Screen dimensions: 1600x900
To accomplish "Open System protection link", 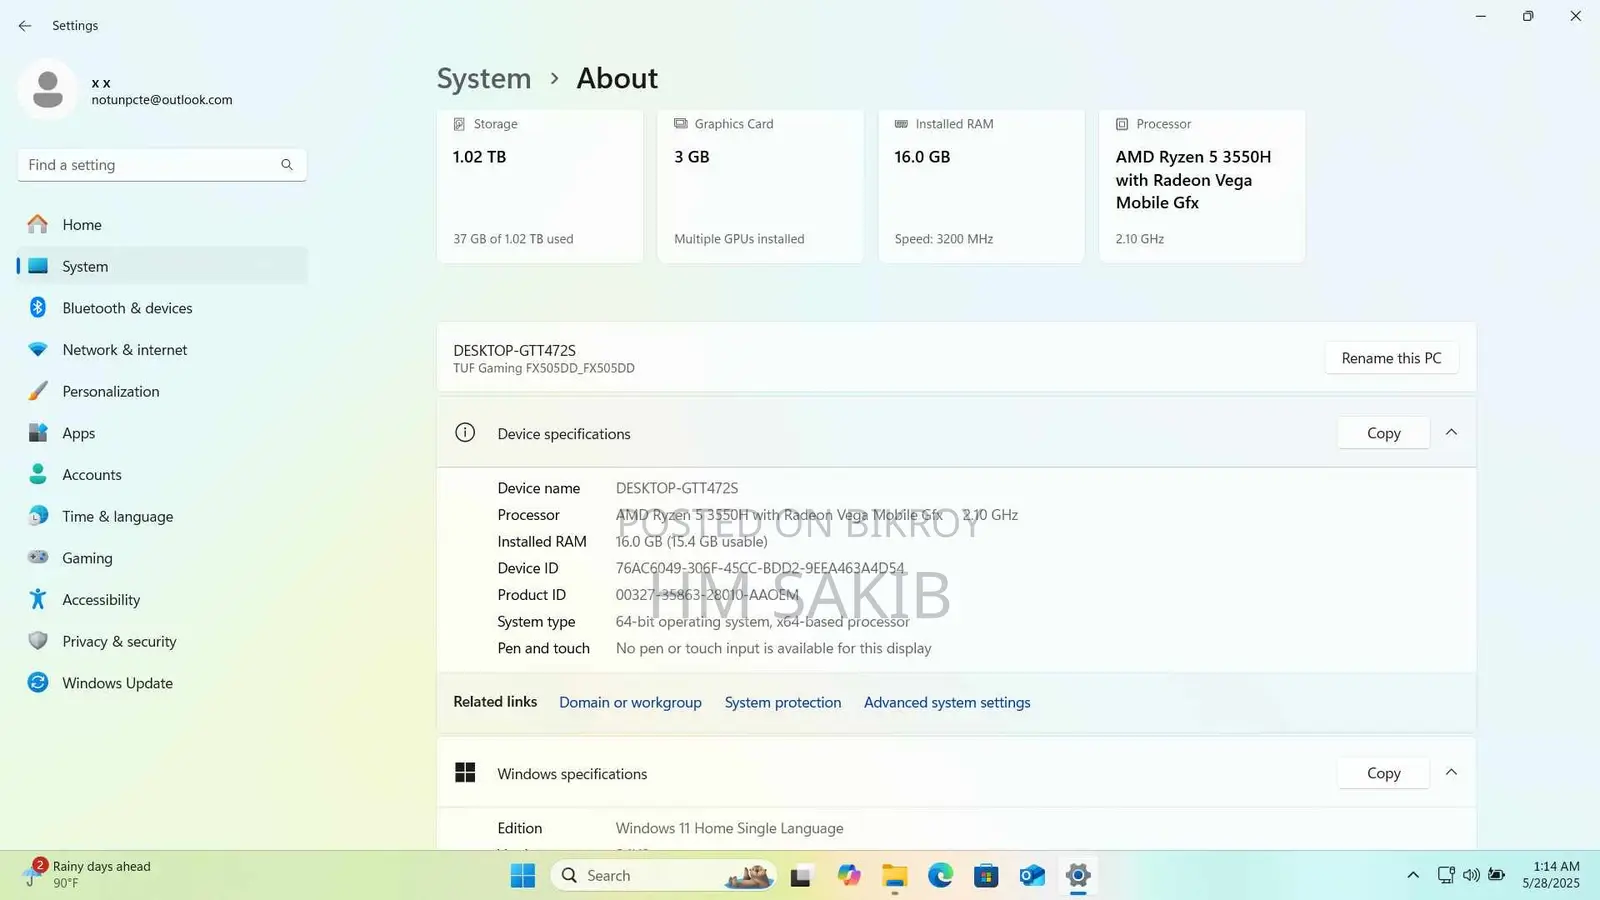I will (x=783, y=702).
